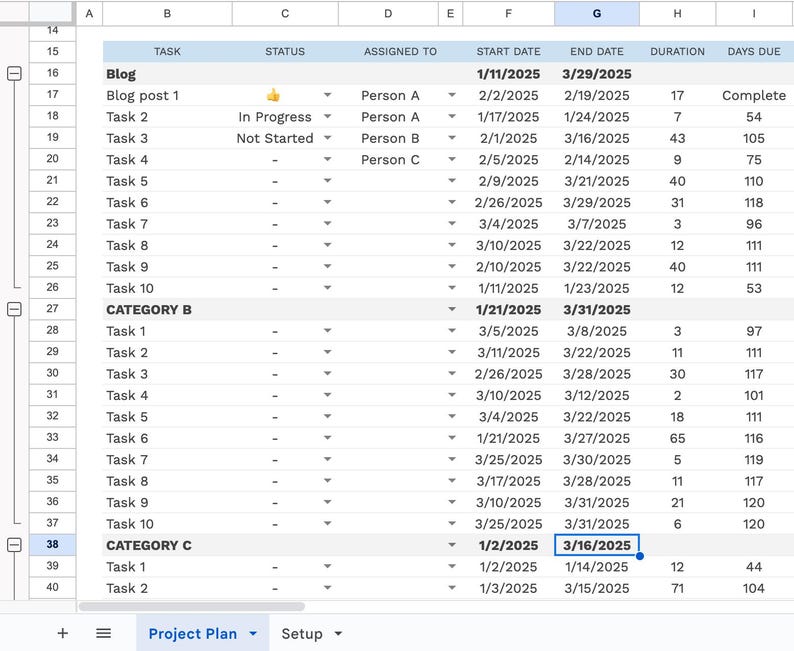
Task: Click the DURATION heading cell
Action: click(678, 52)
